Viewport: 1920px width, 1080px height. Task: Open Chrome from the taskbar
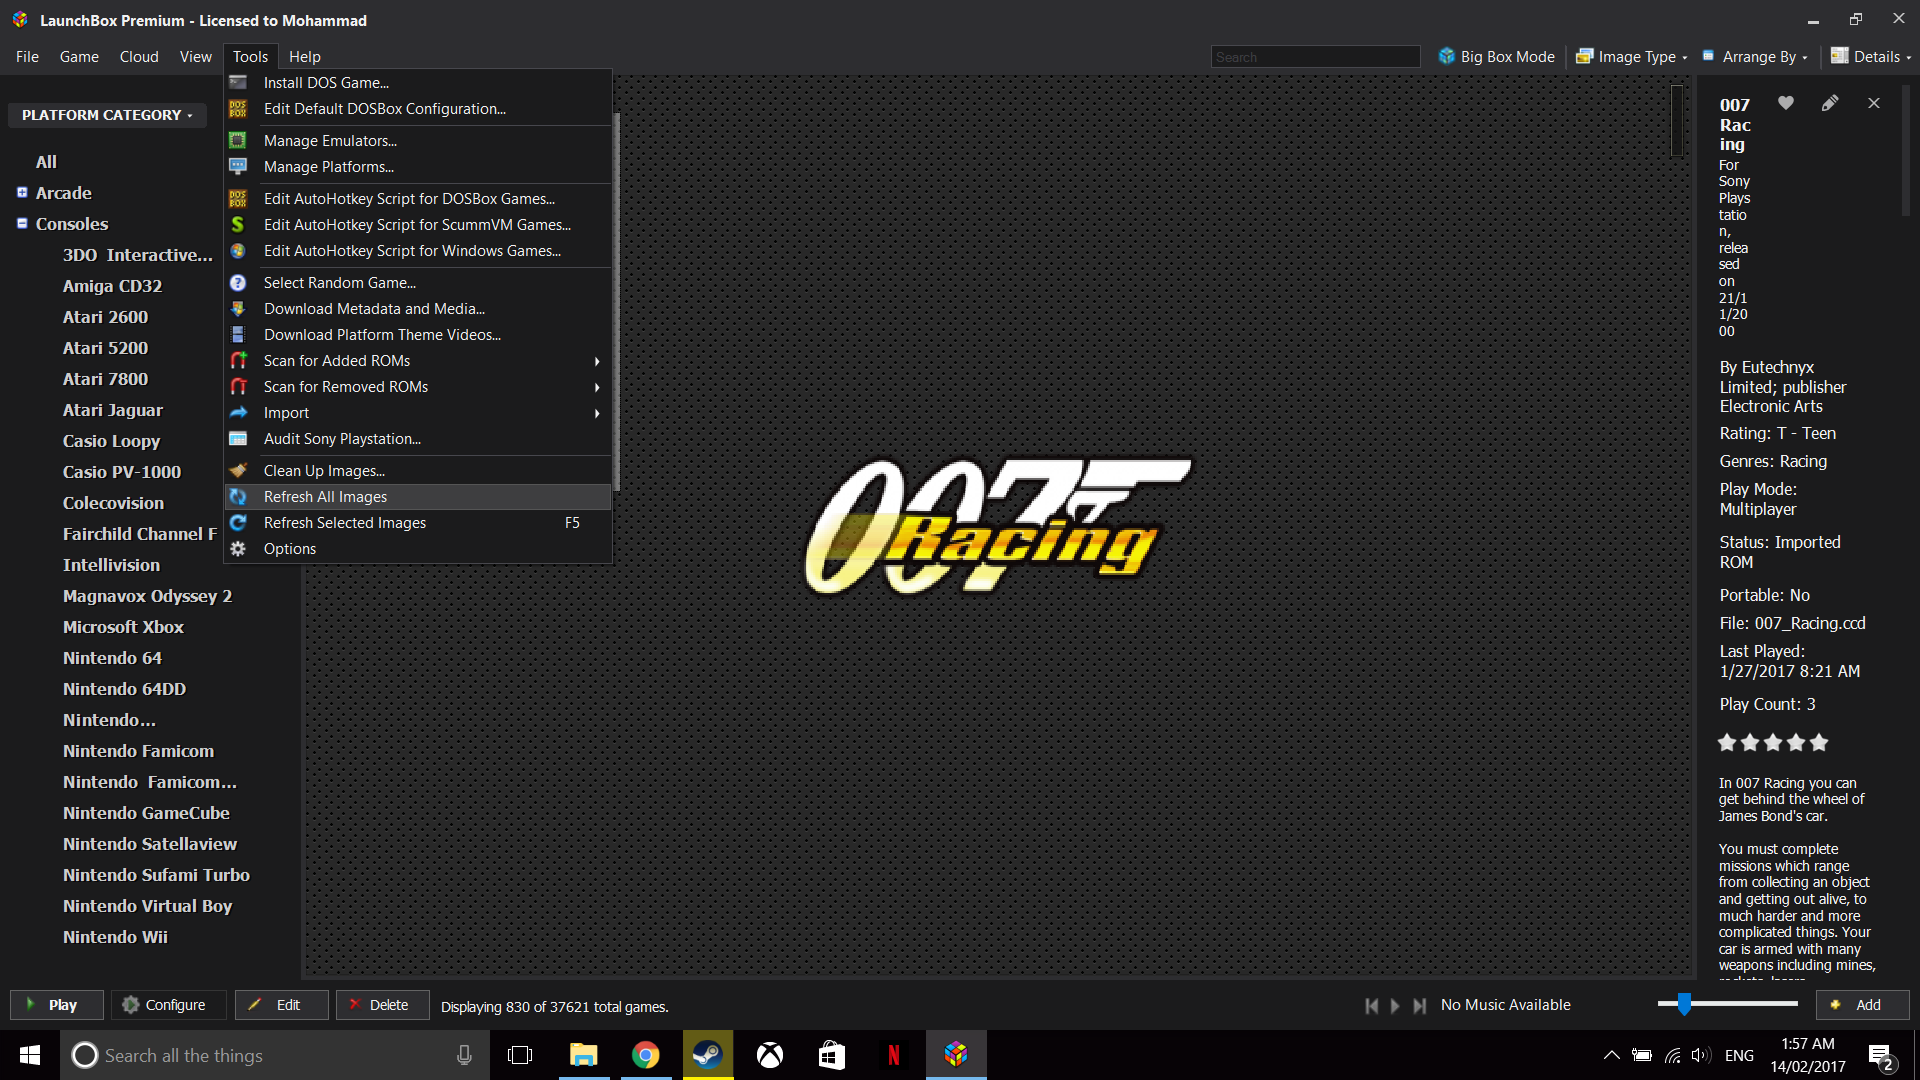[x=646, y=1055]
